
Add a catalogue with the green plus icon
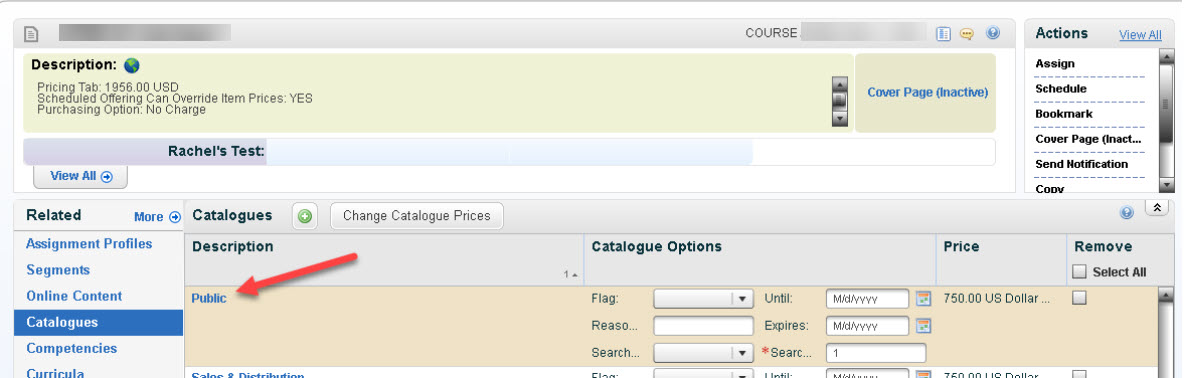point(305,216)
